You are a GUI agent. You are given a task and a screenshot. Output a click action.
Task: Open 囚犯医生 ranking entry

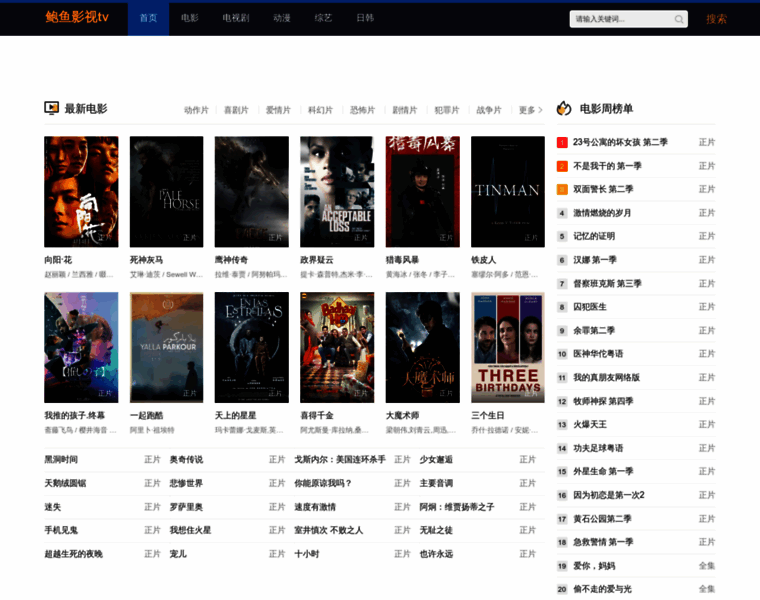[x=590, y=307]
